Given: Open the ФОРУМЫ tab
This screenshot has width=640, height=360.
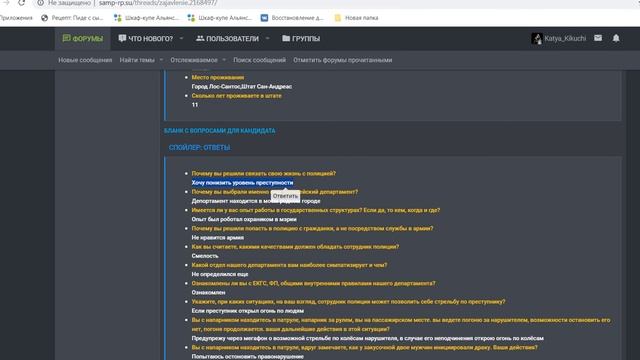Looking at the screenshot, I should coord(83,39).
